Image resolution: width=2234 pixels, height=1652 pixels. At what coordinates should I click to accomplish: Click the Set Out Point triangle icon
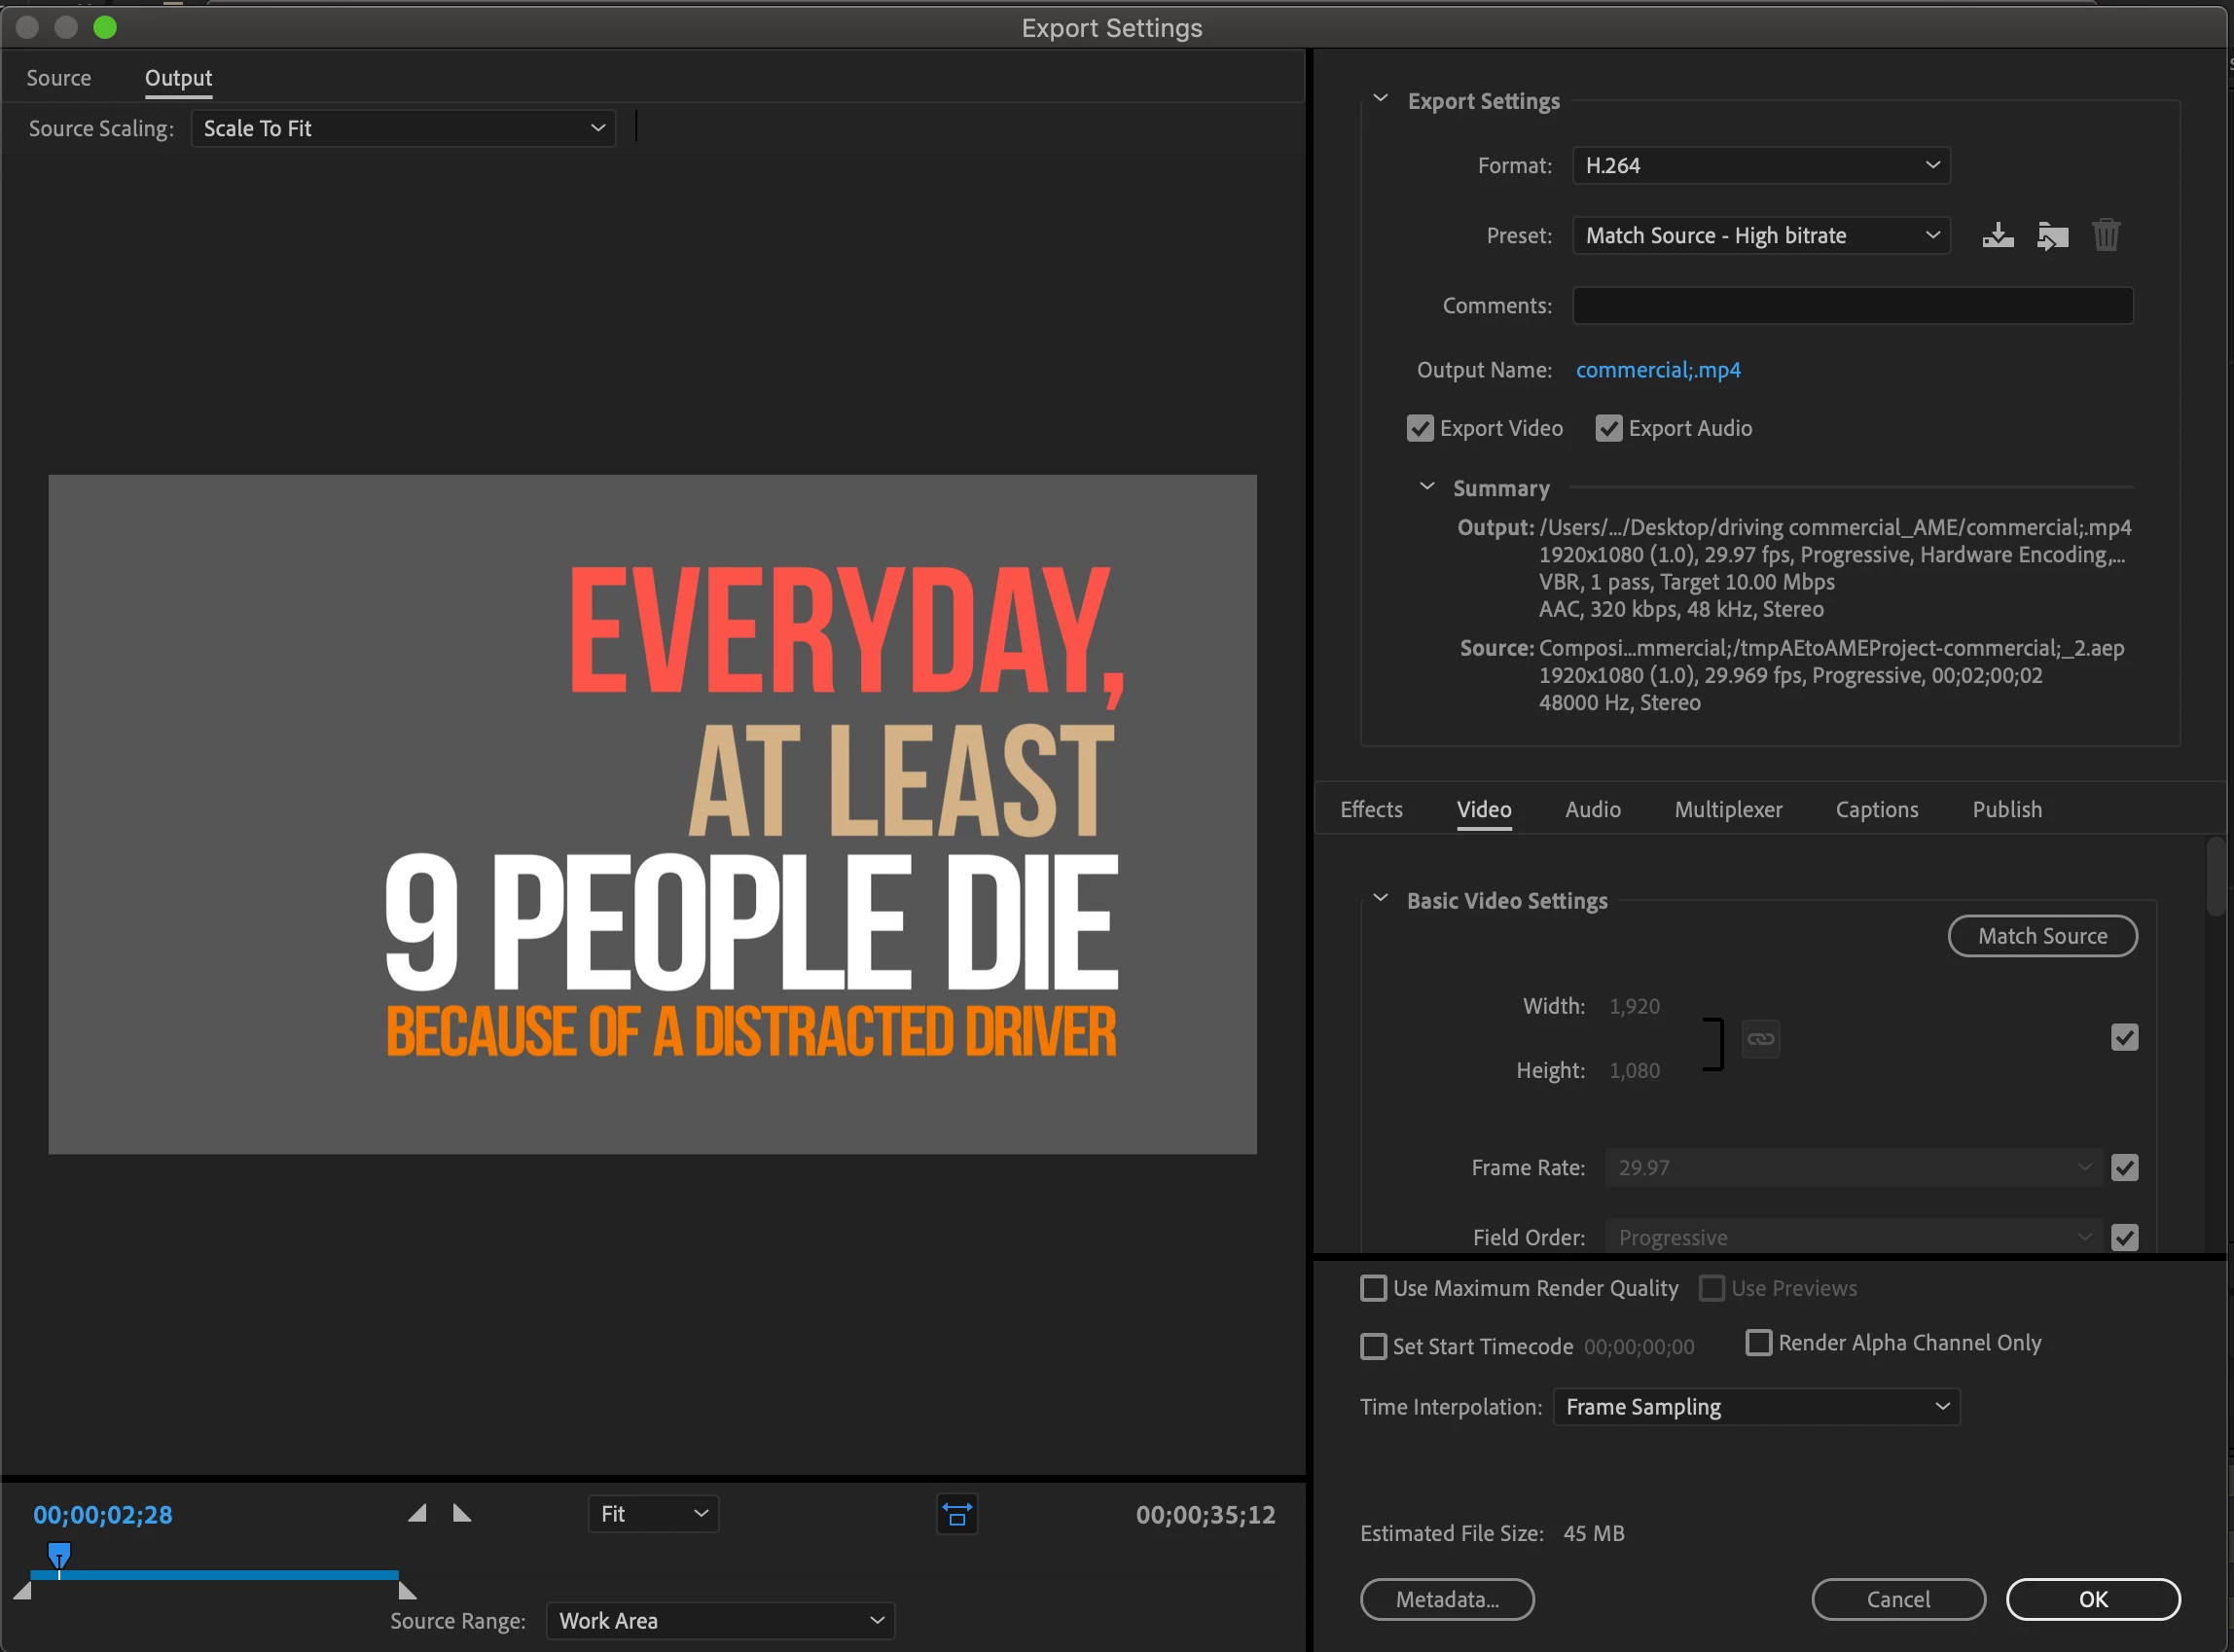tap(462, 1513)
